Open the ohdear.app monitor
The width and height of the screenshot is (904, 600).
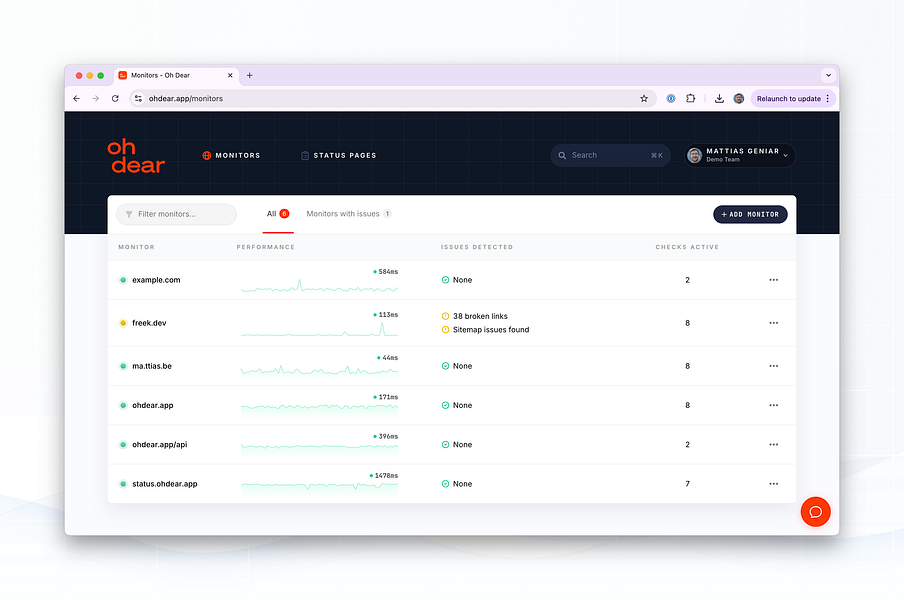point(153,405)
